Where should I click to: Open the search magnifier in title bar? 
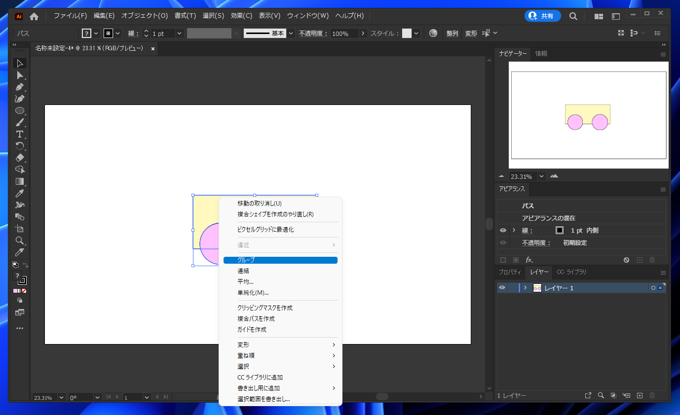[x=573, y=16]
